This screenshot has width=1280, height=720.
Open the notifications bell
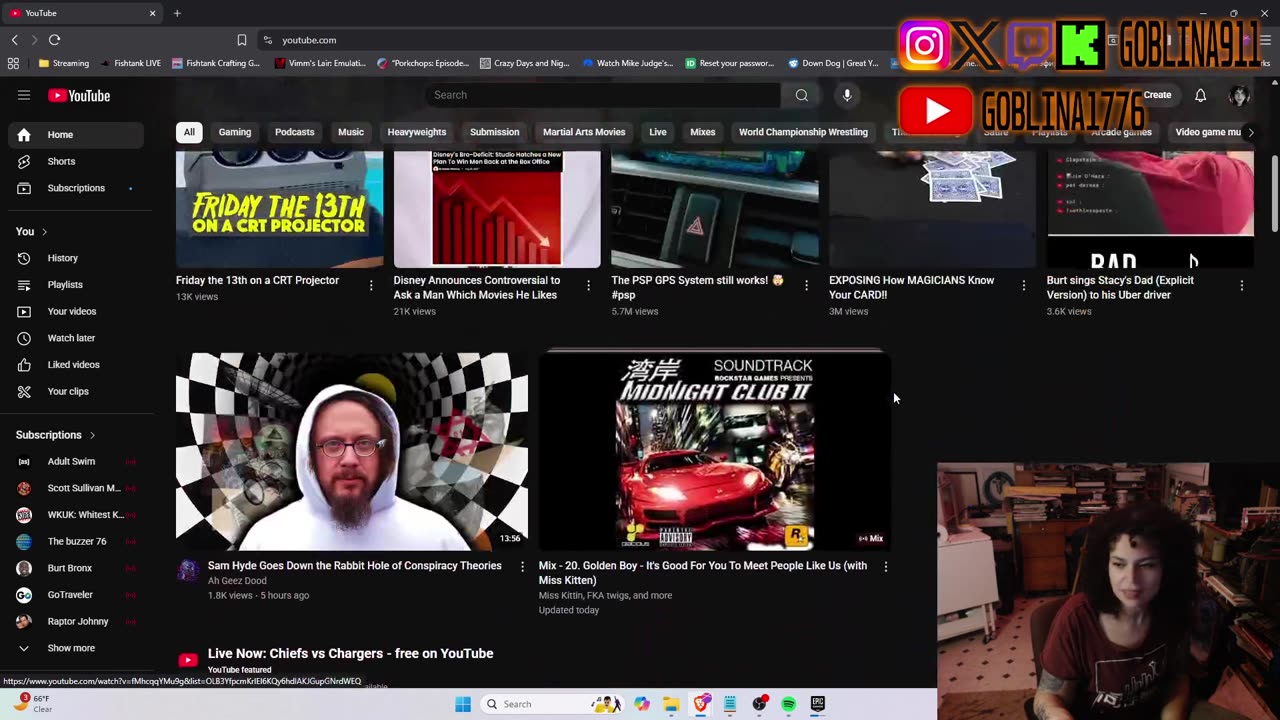[x=1200, y=95]
